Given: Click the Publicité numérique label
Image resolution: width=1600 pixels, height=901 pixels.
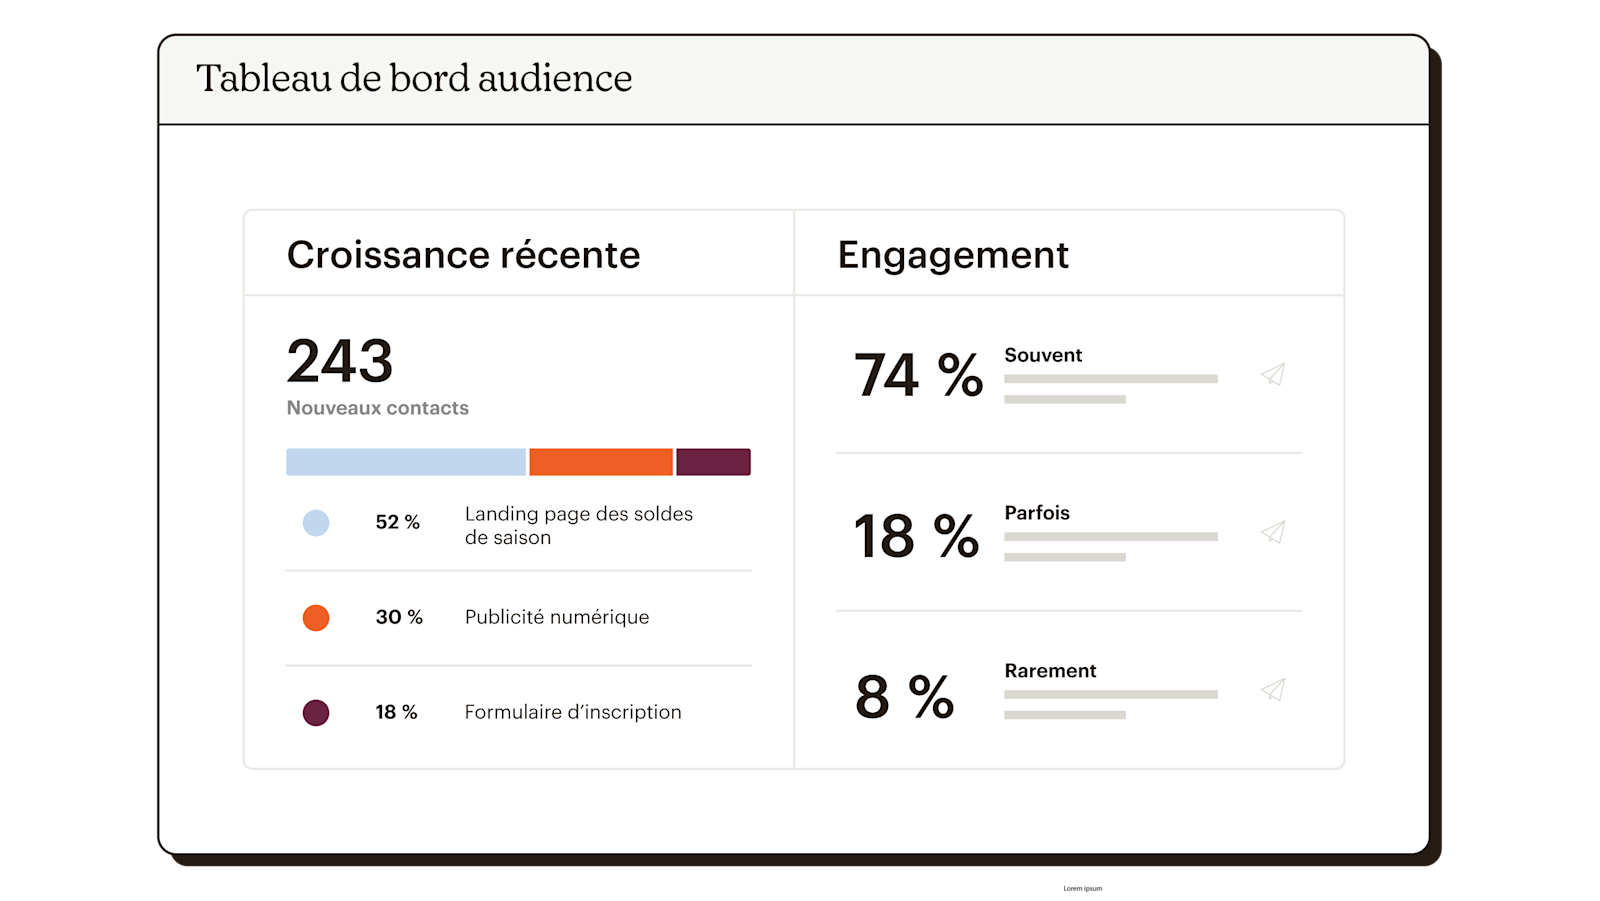Looking at the screenshot, I should (557, 617).
